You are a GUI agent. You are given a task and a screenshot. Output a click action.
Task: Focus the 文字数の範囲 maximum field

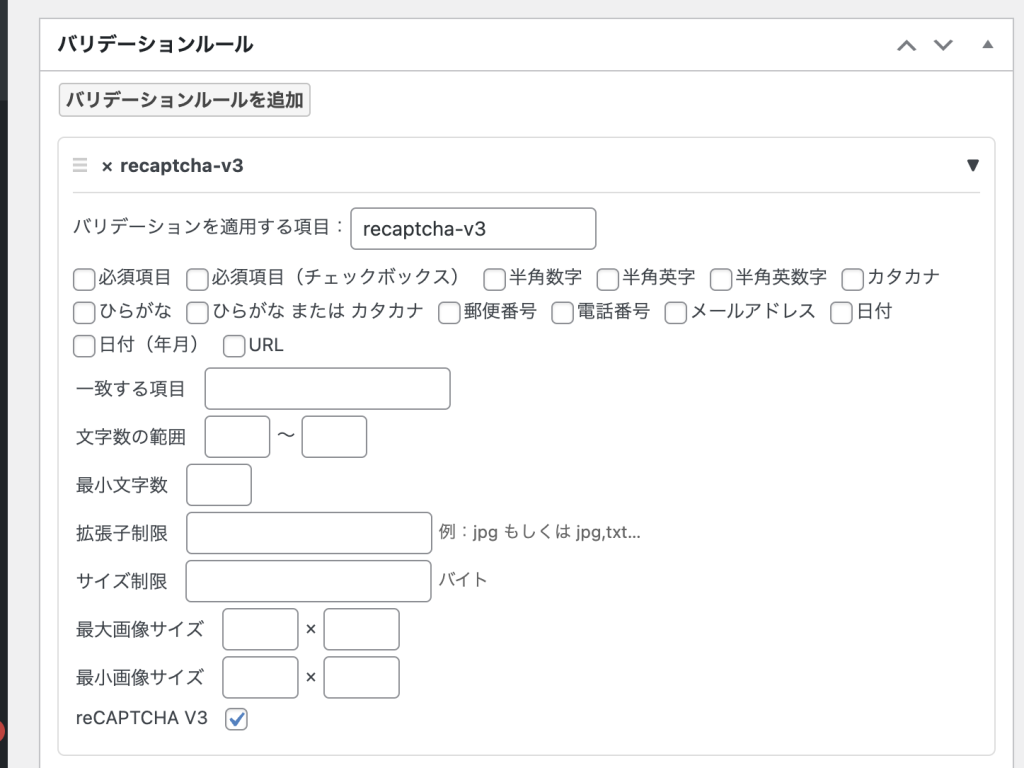click(x=334, y=437)
